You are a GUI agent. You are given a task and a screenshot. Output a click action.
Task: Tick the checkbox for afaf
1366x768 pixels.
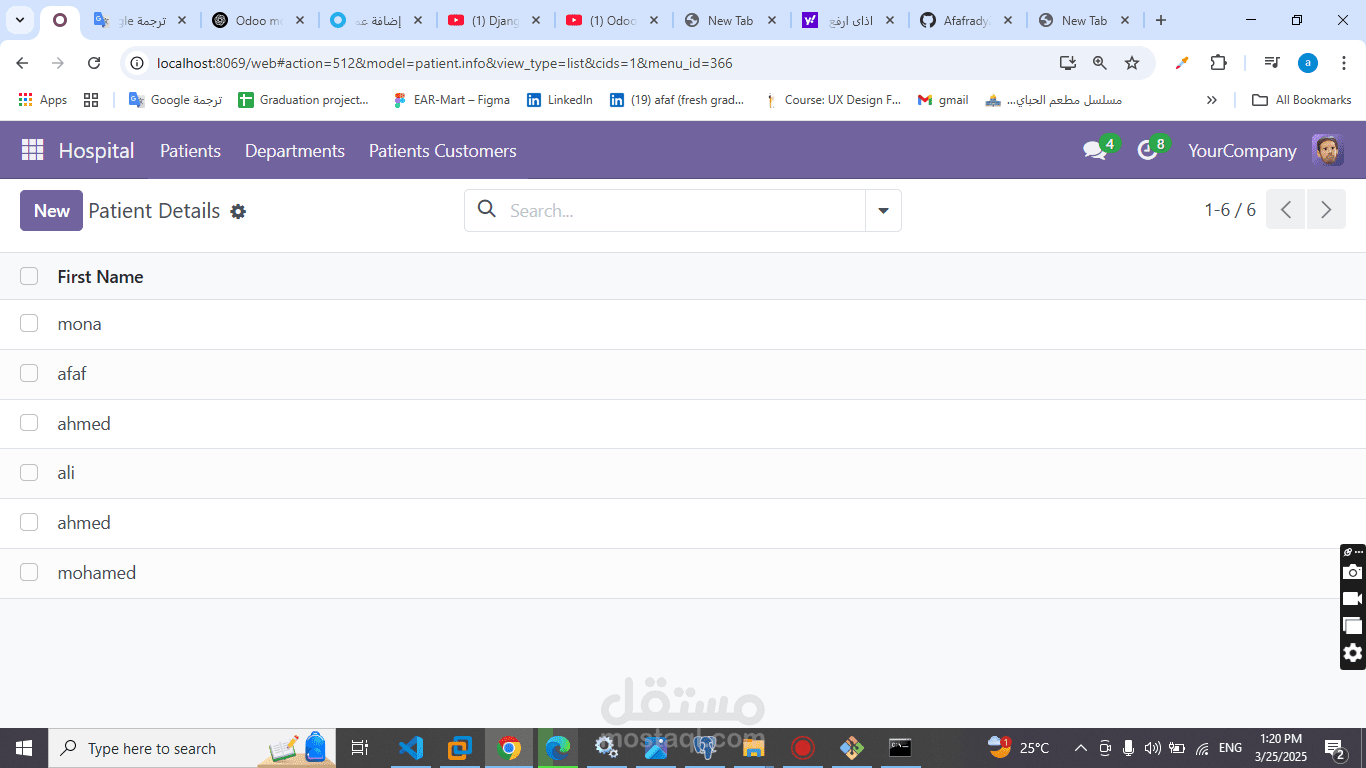(x=29, y=373)
